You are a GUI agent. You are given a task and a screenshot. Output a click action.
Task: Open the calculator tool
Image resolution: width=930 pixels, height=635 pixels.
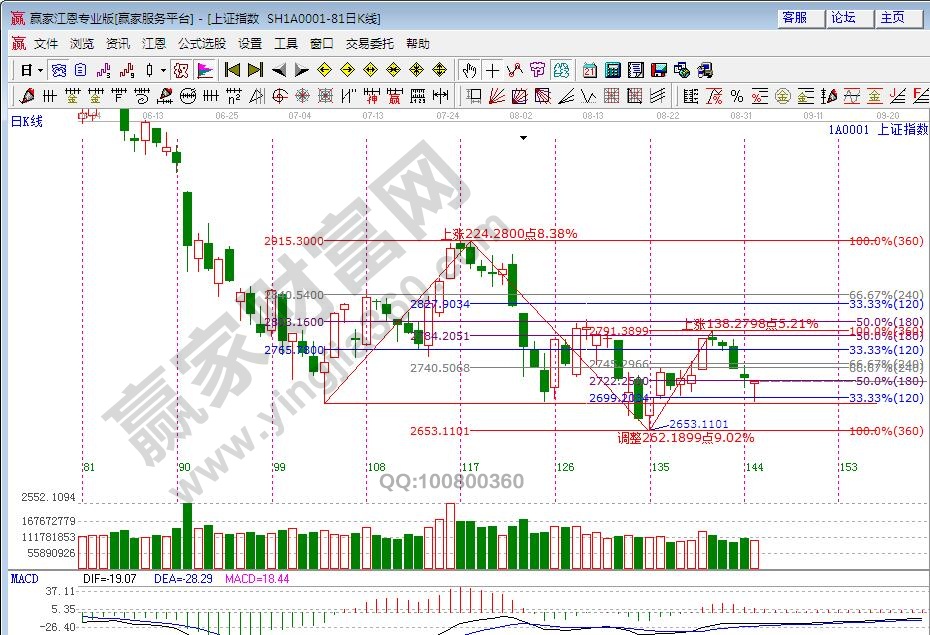612,70
